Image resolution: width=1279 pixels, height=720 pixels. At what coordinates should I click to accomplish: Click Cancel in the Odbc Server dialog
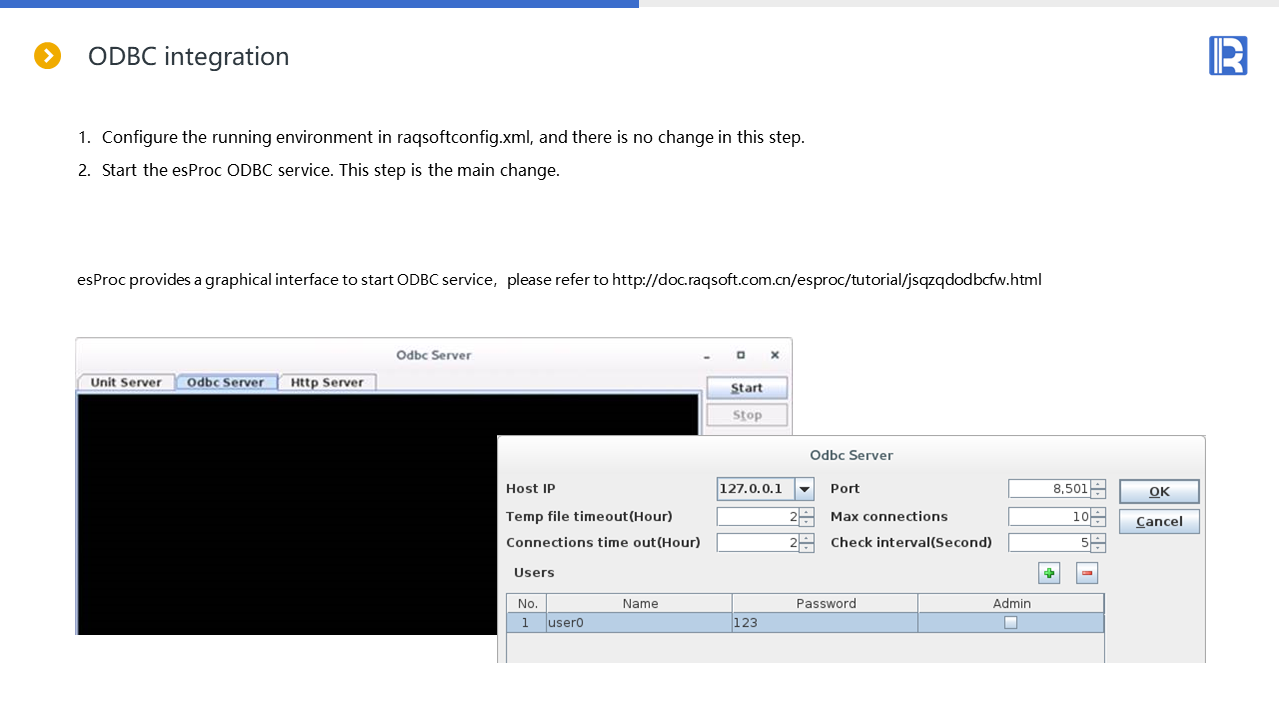click(x=1159, y=521)
